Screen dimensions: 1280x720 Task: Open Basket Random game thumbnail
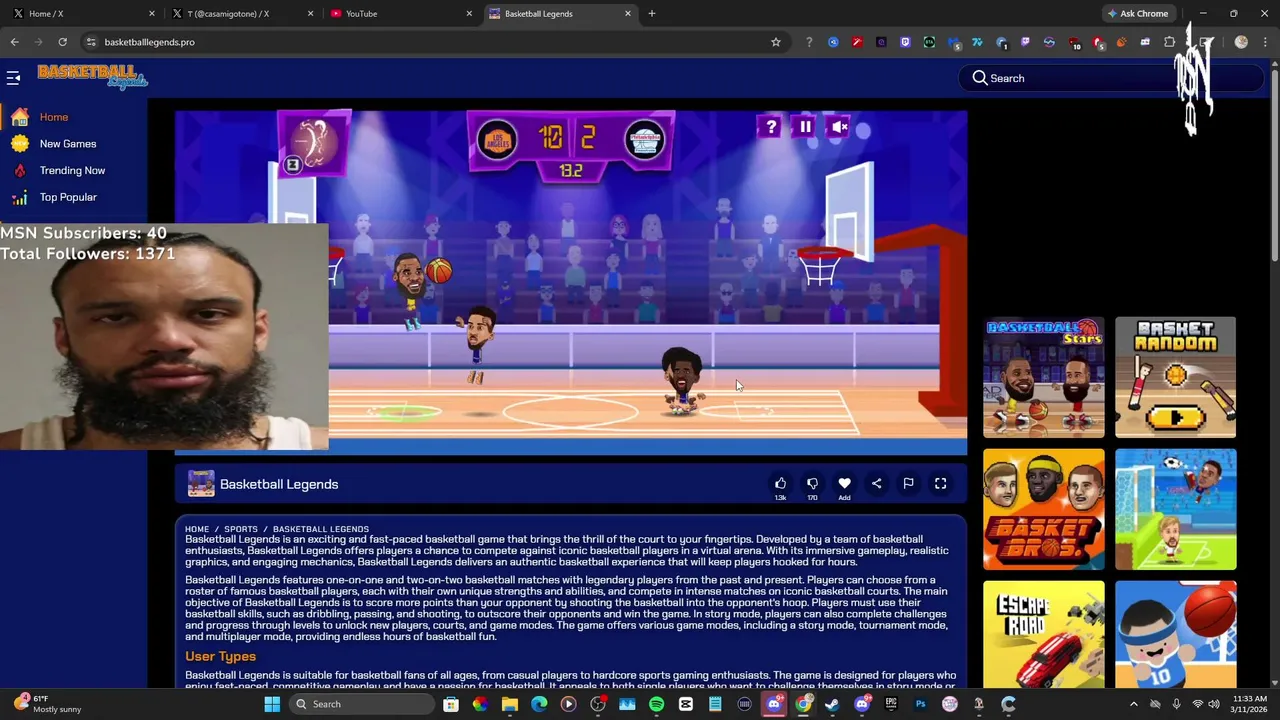click(x=1175, y=378)
